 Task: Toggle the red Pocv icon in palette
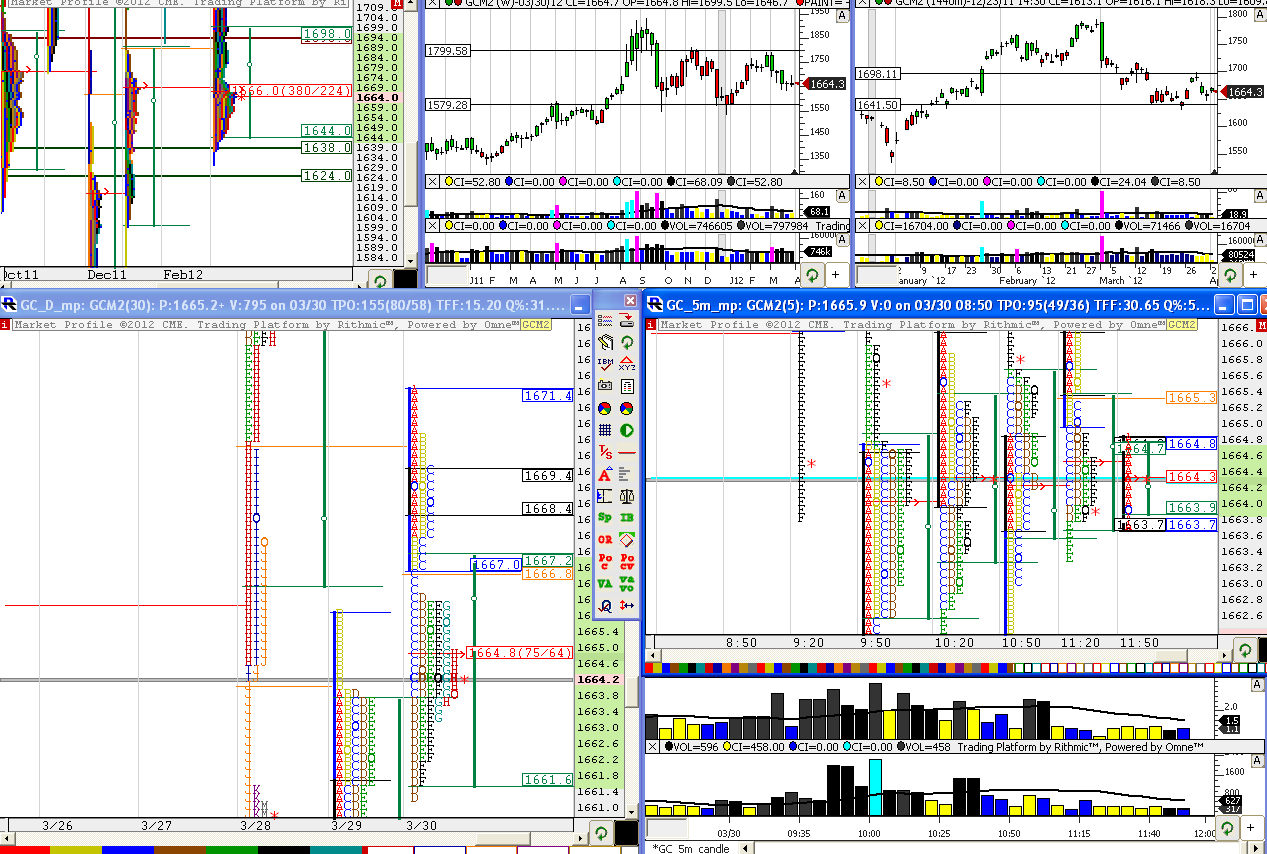tap(627, 561)
